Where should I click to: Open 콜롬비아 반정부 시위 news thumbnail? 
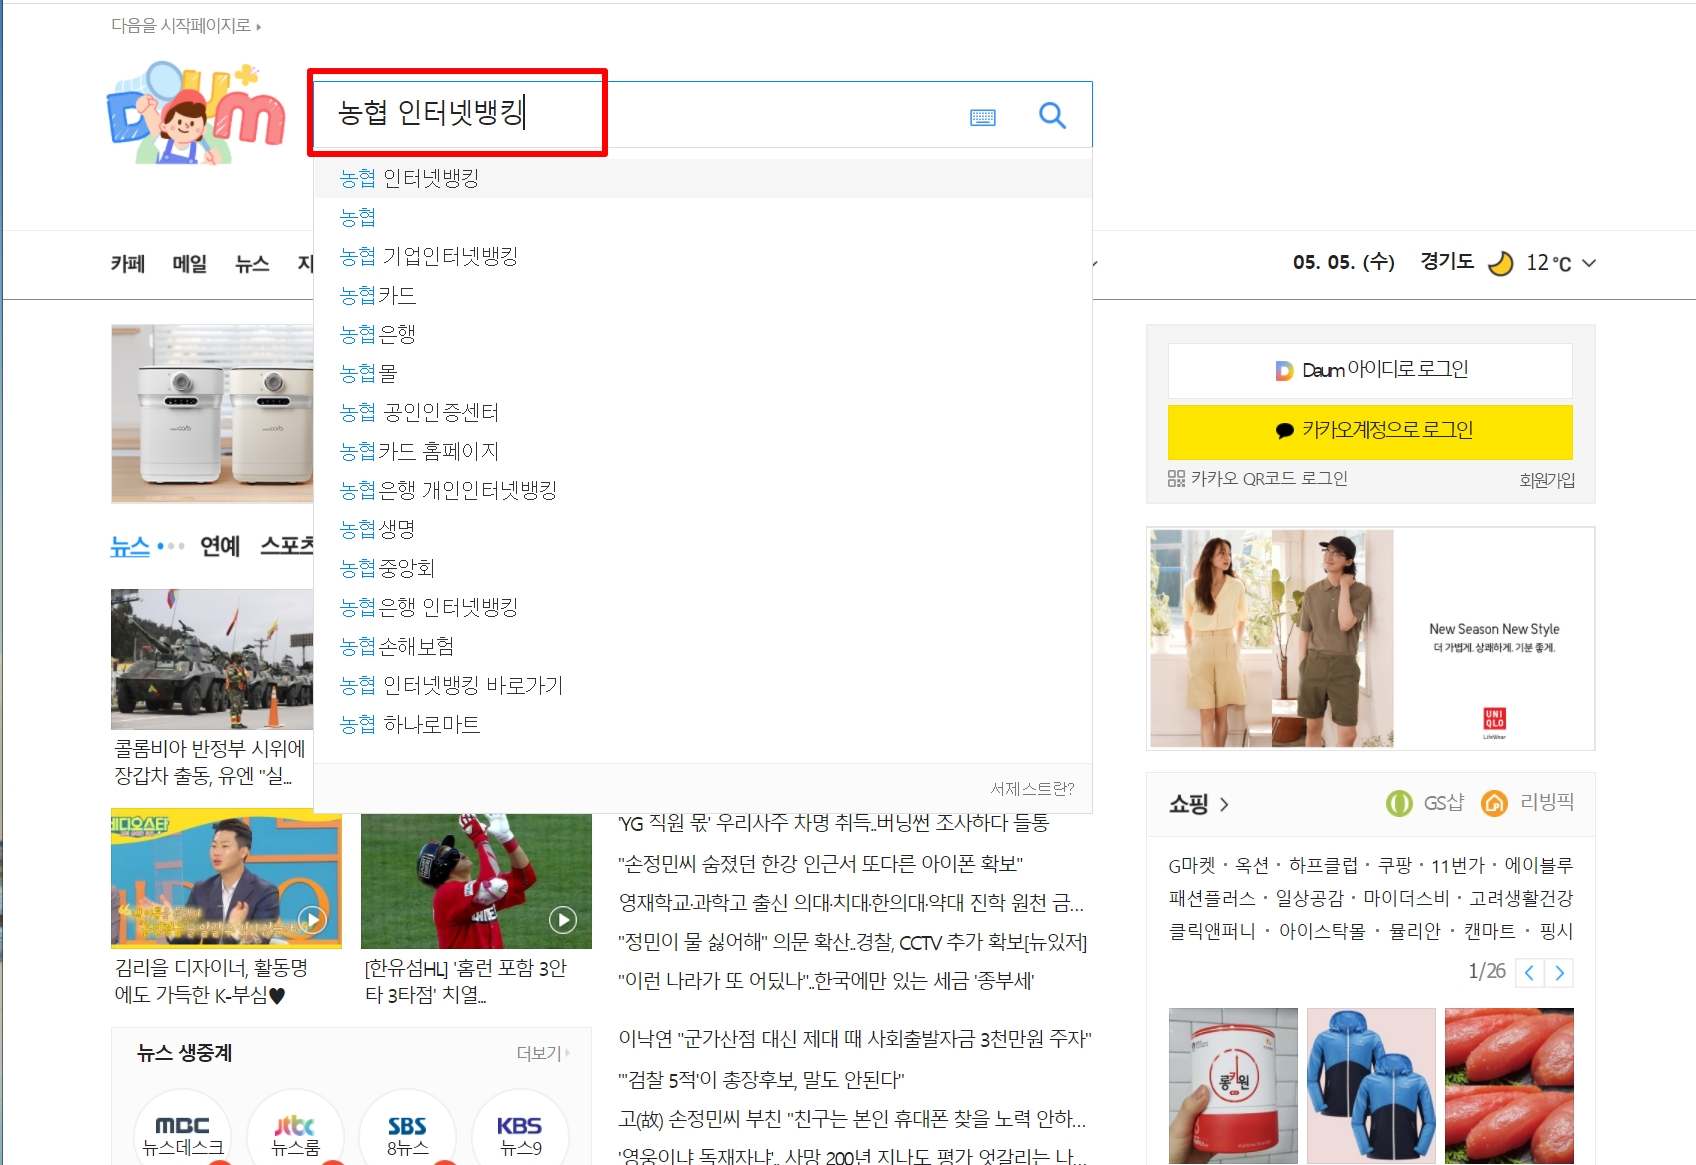pos(212,659)
